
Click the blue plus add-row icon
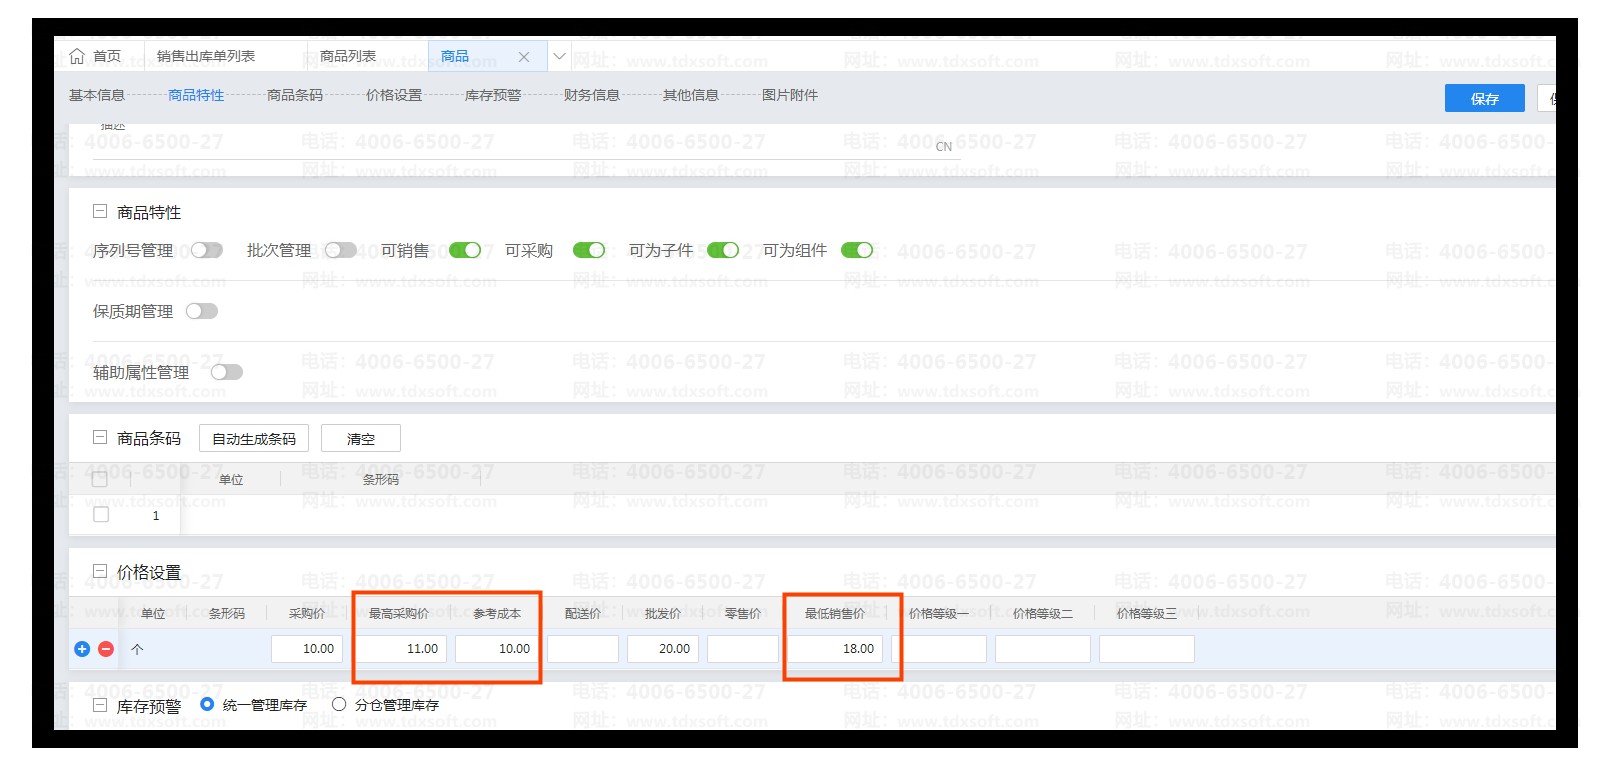[82, 649]
